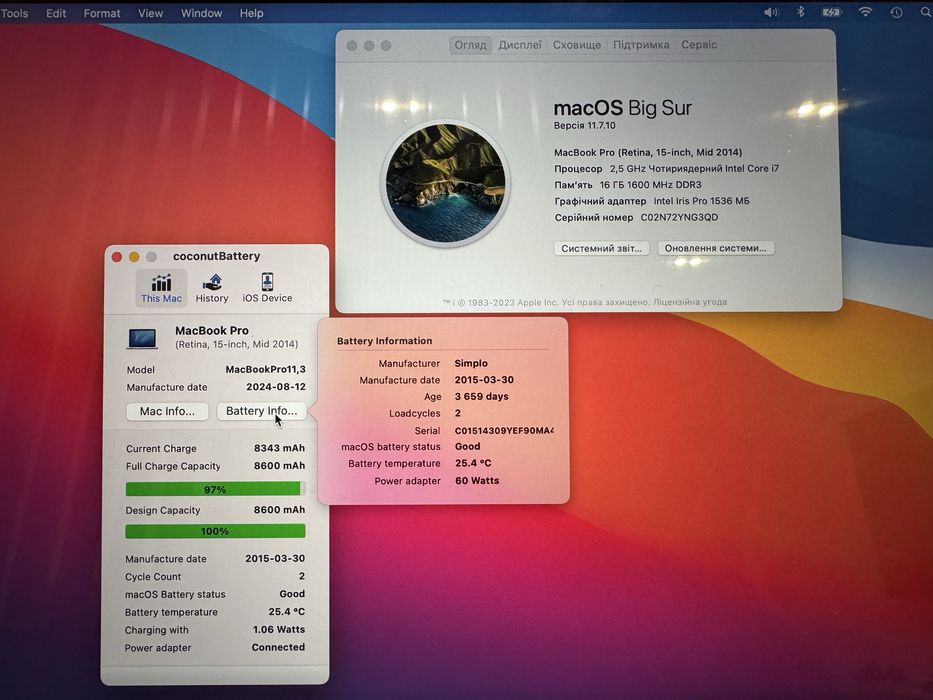Viewport: 933px width, 700px height.
Task: Click the MacBook Pro laptop icon
Action: click(x=142, y=338)
